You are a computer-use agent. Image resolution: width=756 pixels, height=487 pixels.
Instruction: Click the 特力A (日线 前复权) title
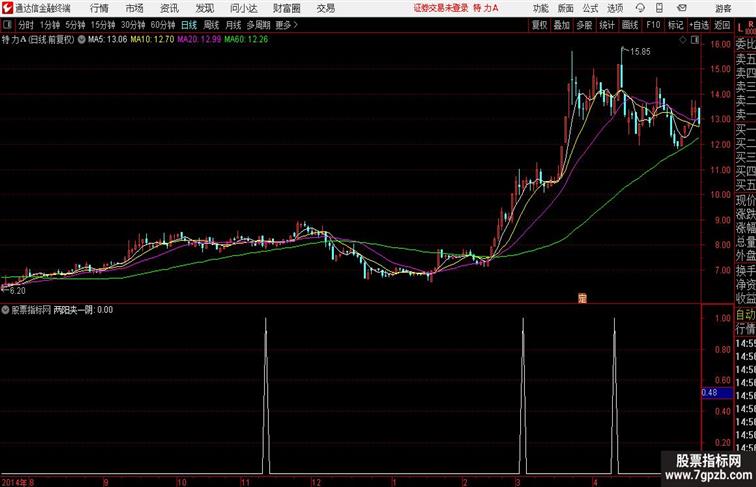click(39, 40)
